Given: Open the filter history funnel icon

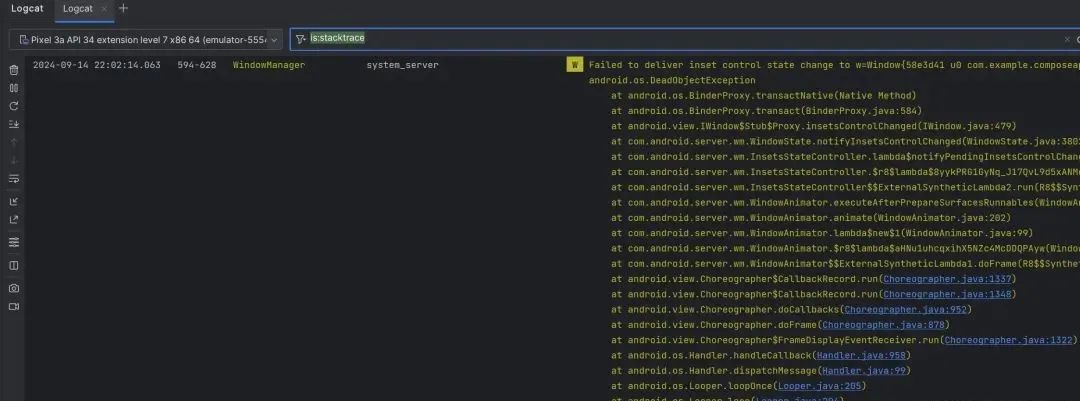Looking at the screenshot, I should click(x=300, y=39).
